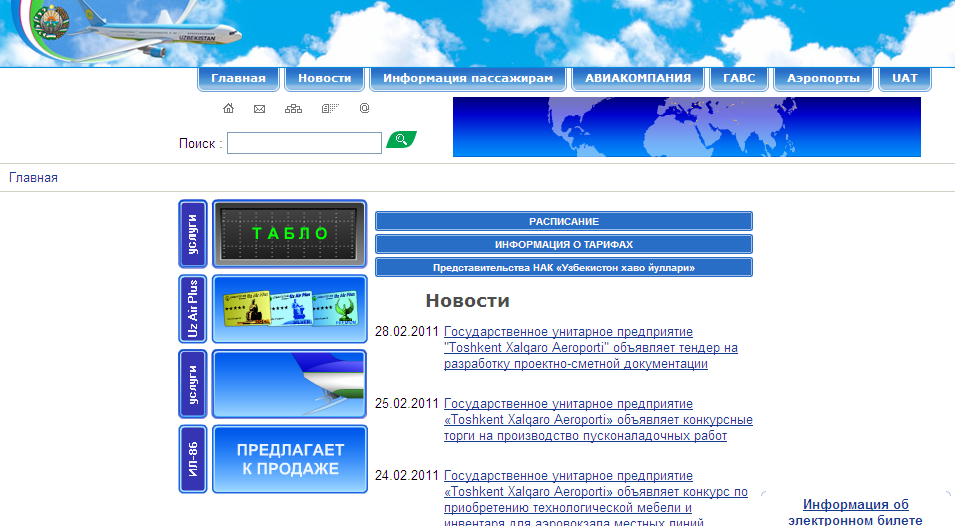955x526 pixels.
Task: Open the ТАБЛО flight board banner
Action: [289, 234]
